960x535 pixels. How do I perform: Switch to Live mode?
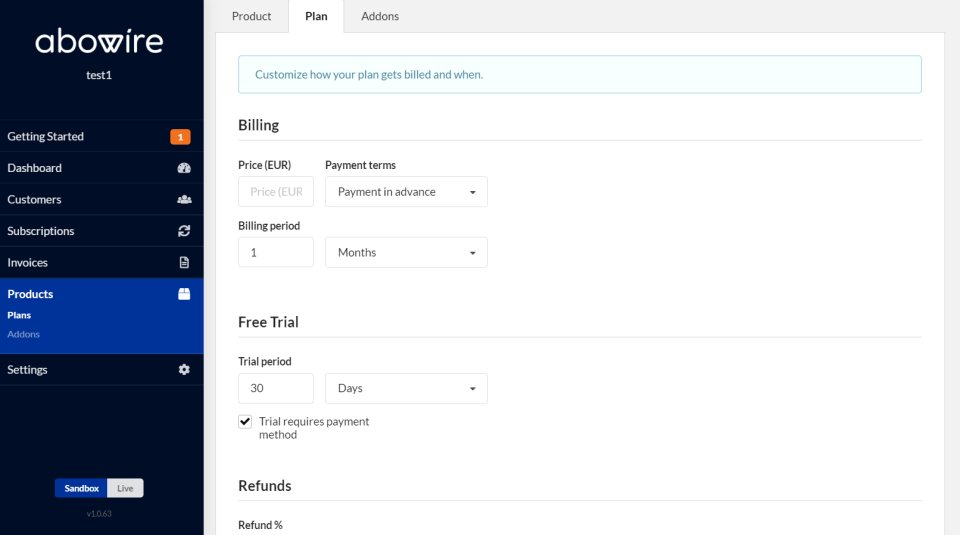coord(125,488)
